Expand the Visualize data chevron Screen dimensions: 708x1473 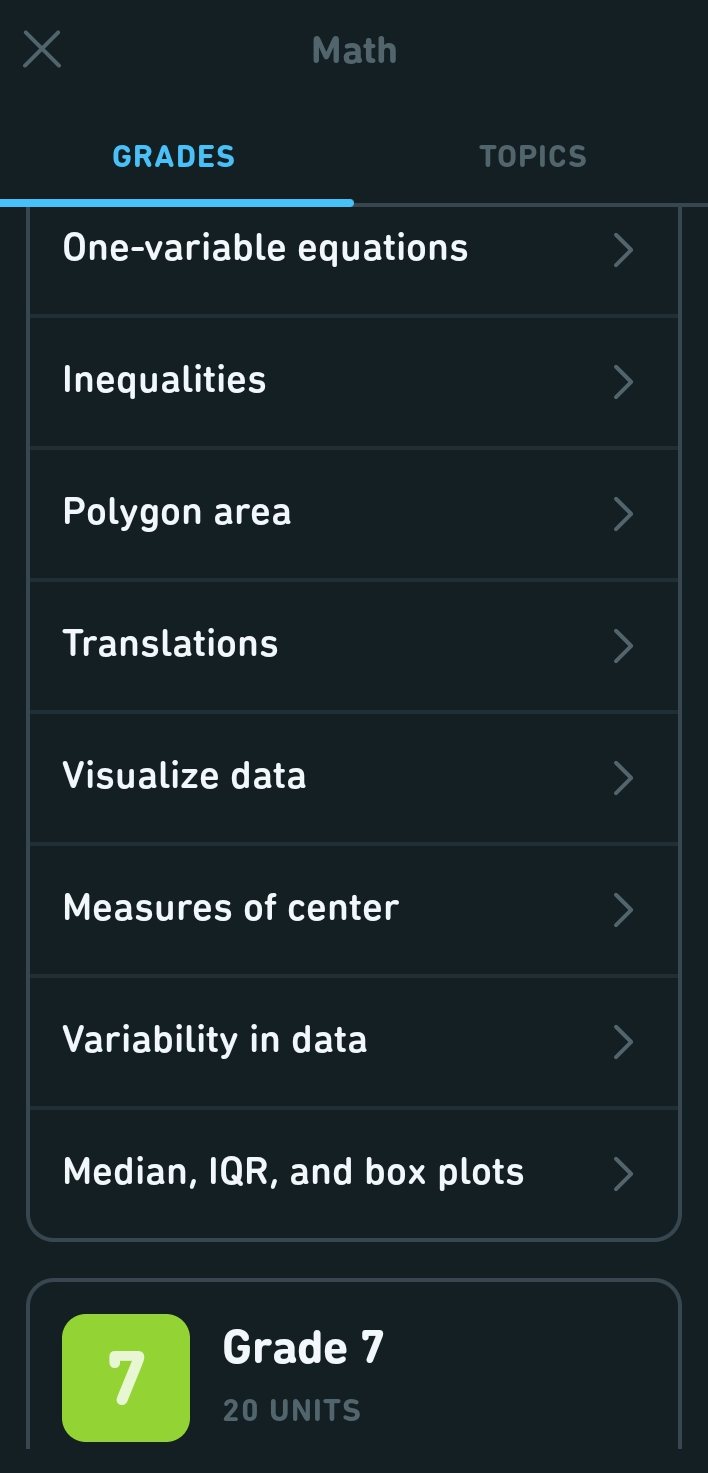623,778
